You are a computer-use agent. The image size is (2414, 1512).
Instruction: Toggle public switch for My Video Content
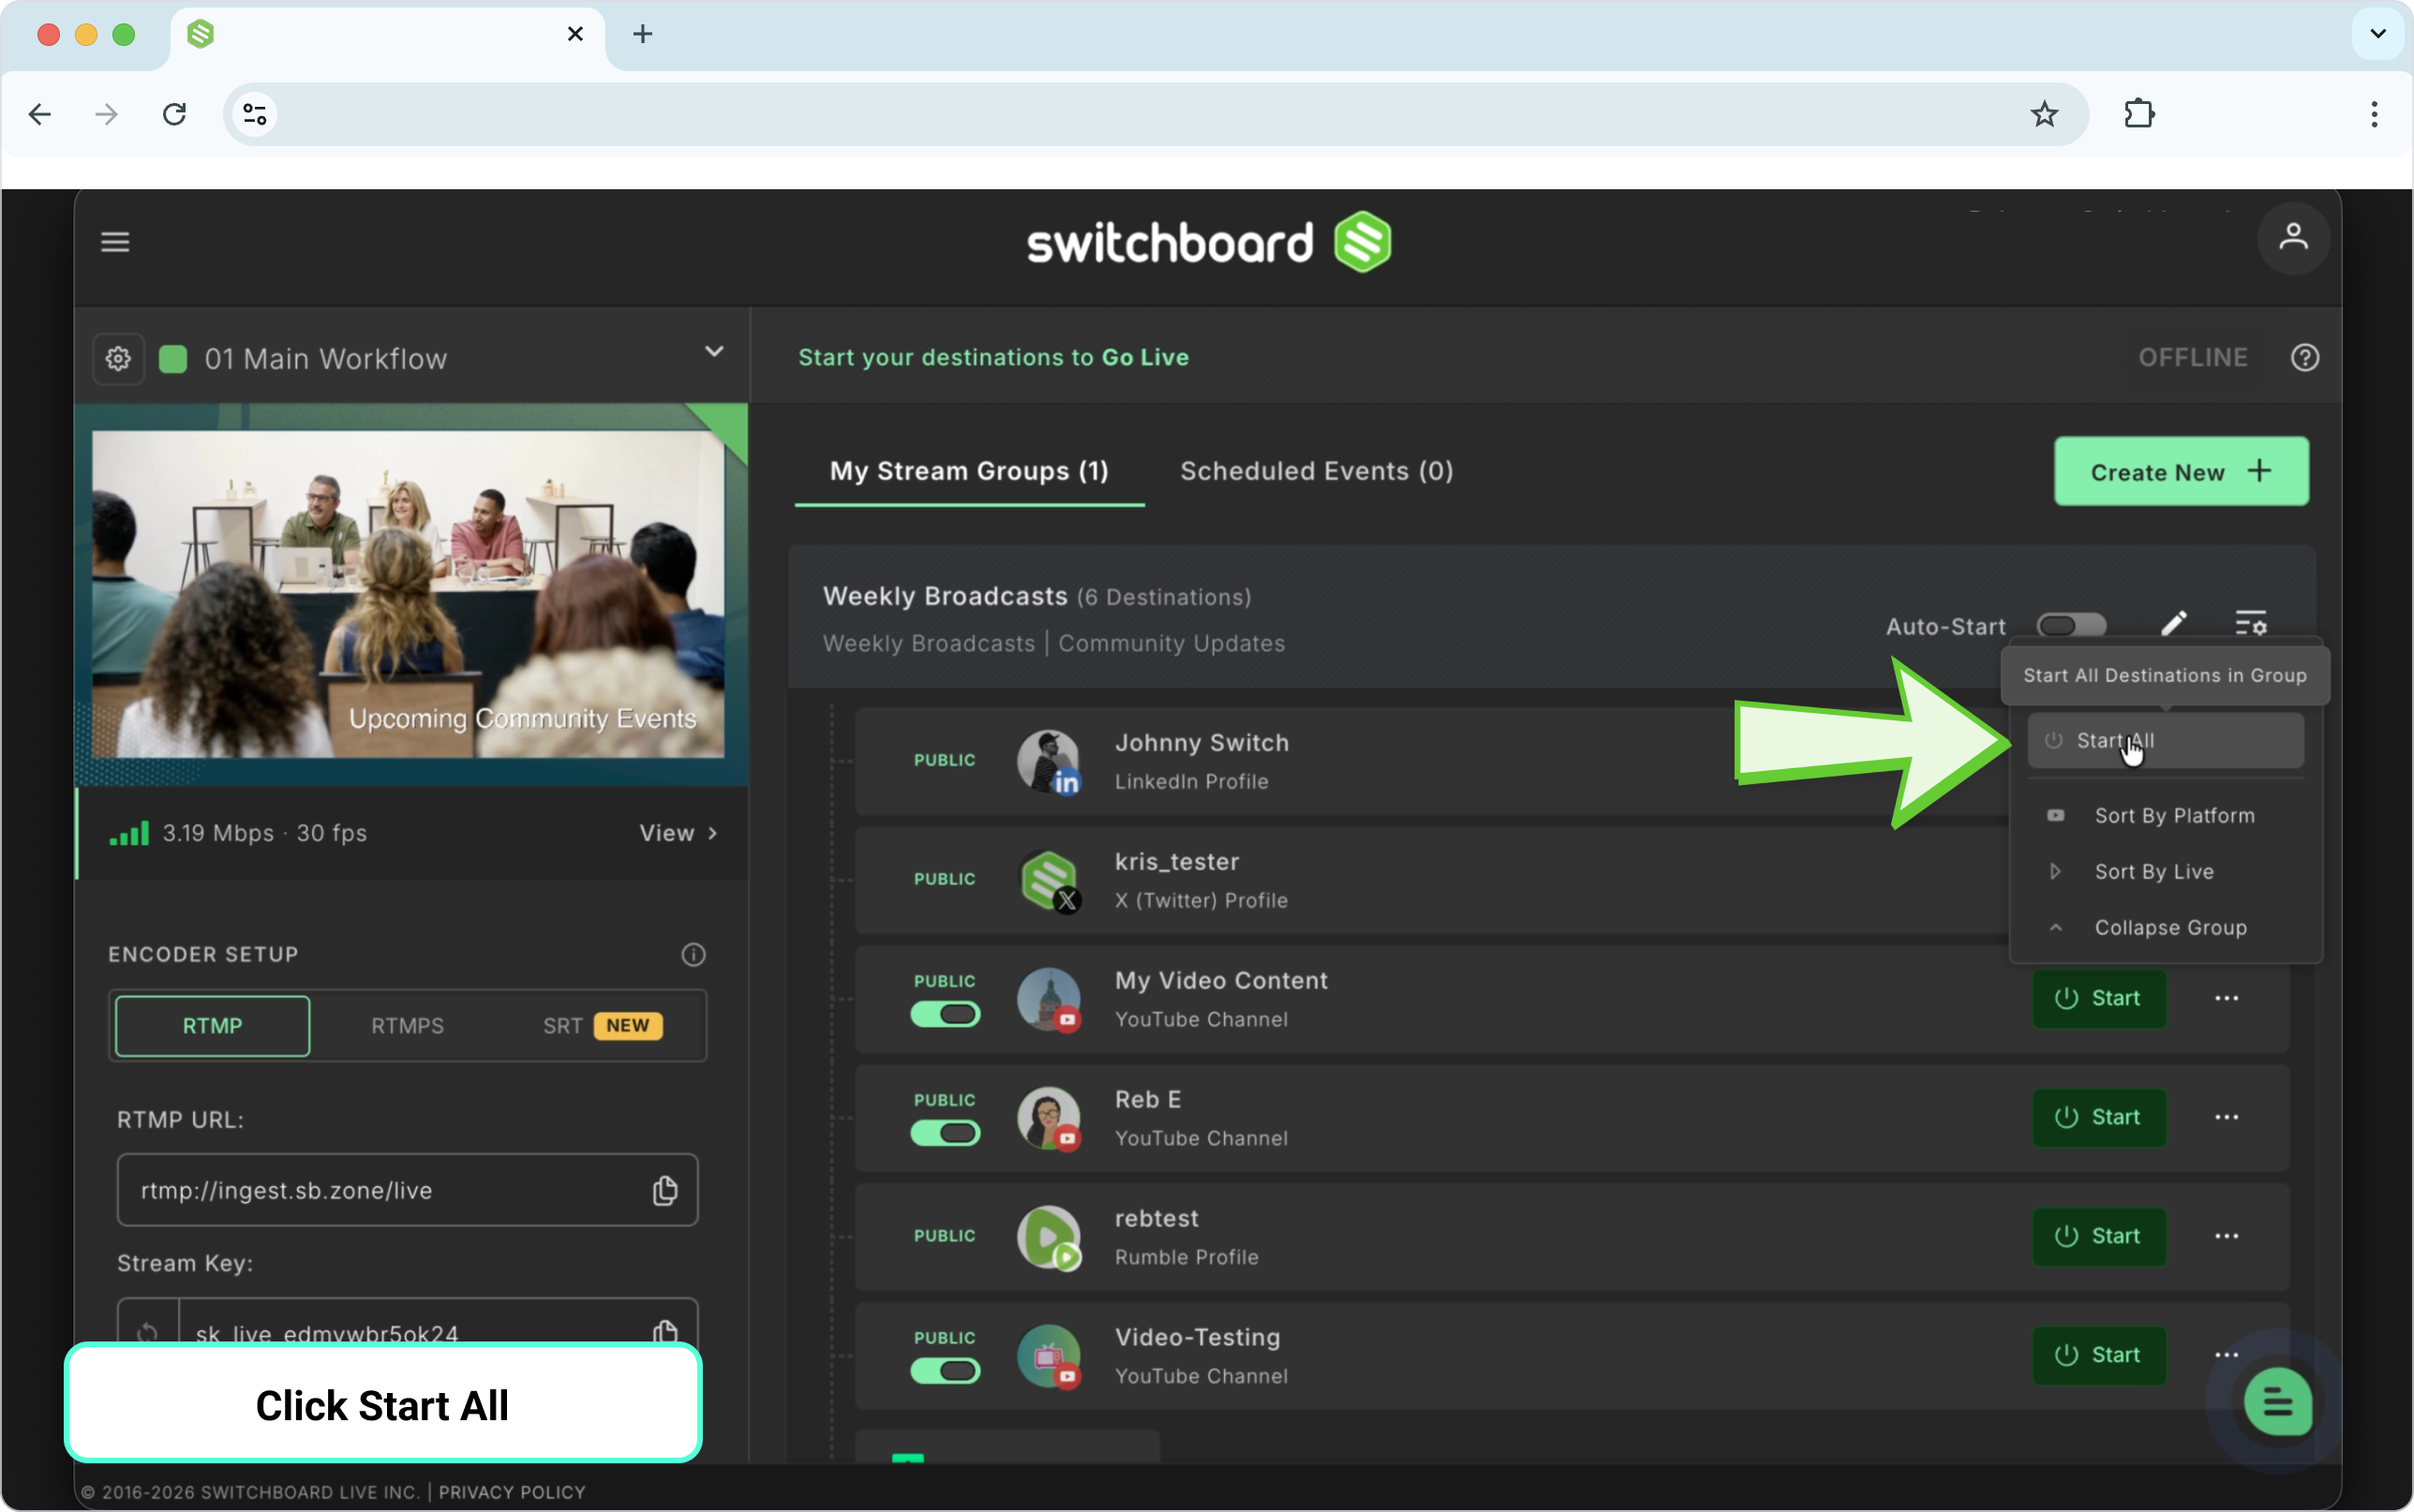click(945, 1014)
